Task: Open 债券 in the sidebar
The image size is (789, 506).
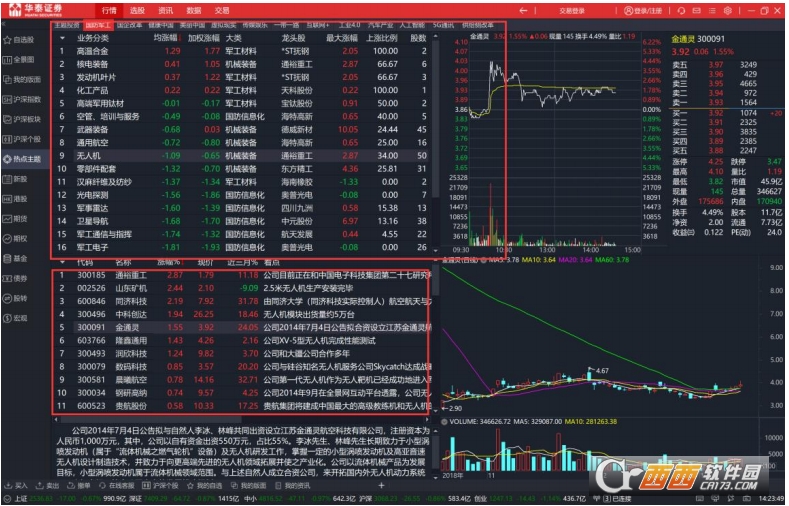Action: click(16, 278)
